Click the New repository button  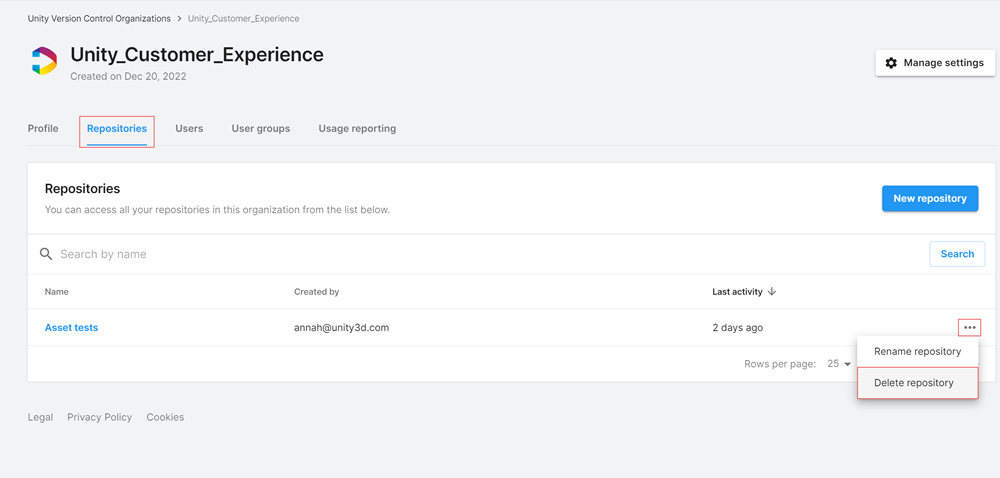[929, 199]
